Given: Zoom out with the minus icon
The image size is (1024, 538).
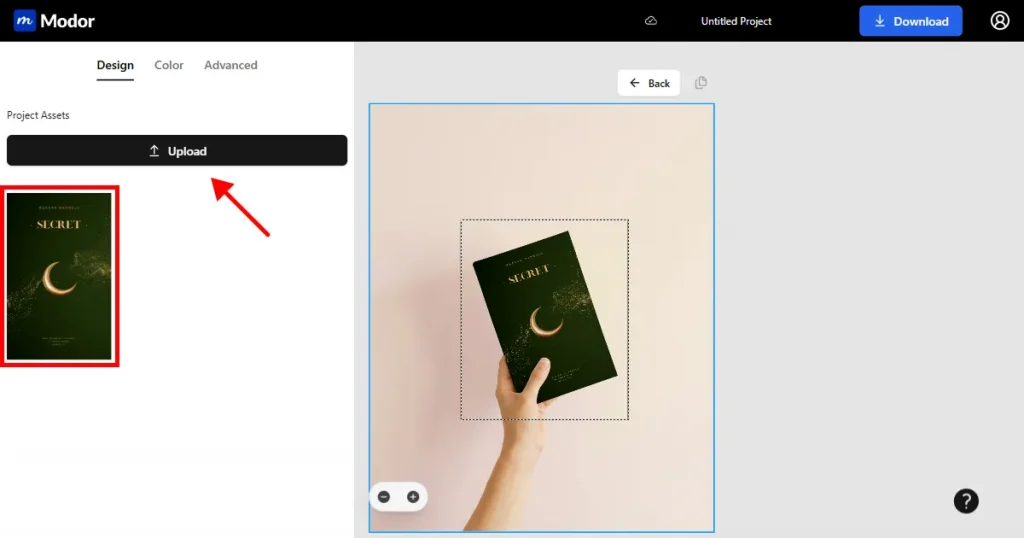Looking at the screenshot, I should point(384,497).
